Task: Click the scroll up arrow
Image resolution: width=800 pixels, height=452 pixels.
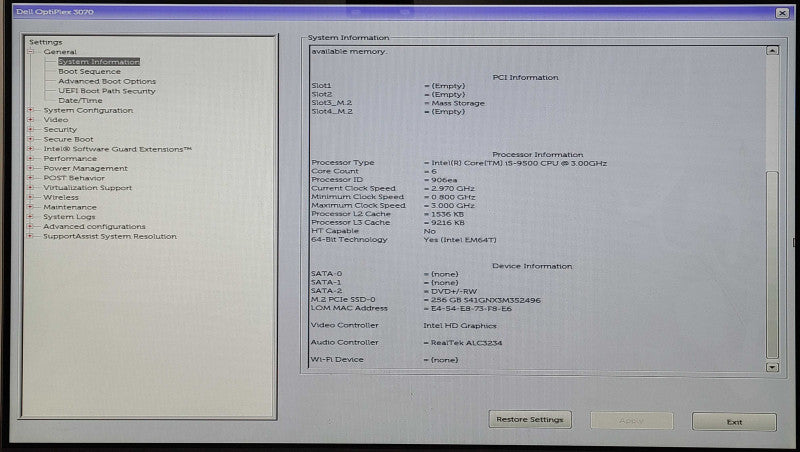Action: (772, 51)
